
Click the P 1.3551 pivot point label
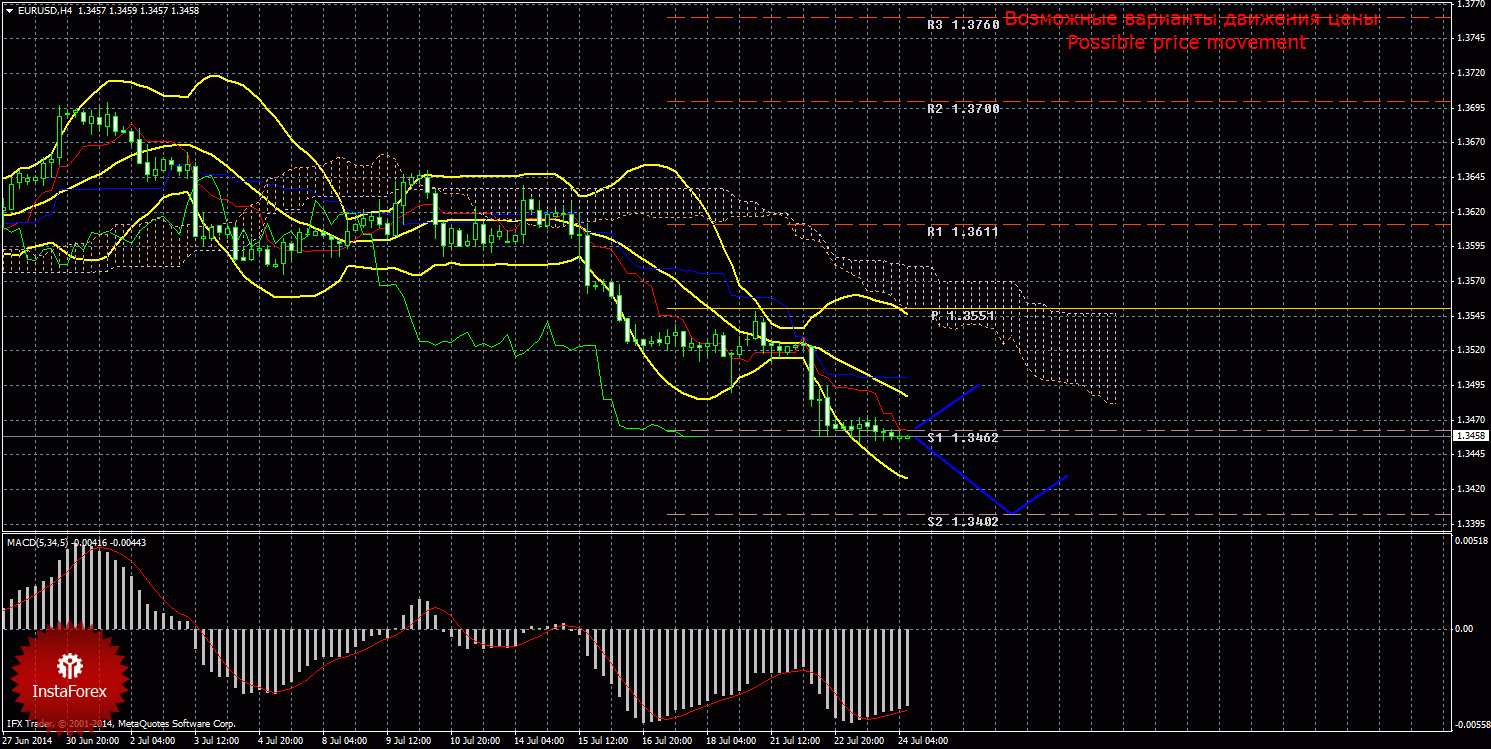coord(962,316)
